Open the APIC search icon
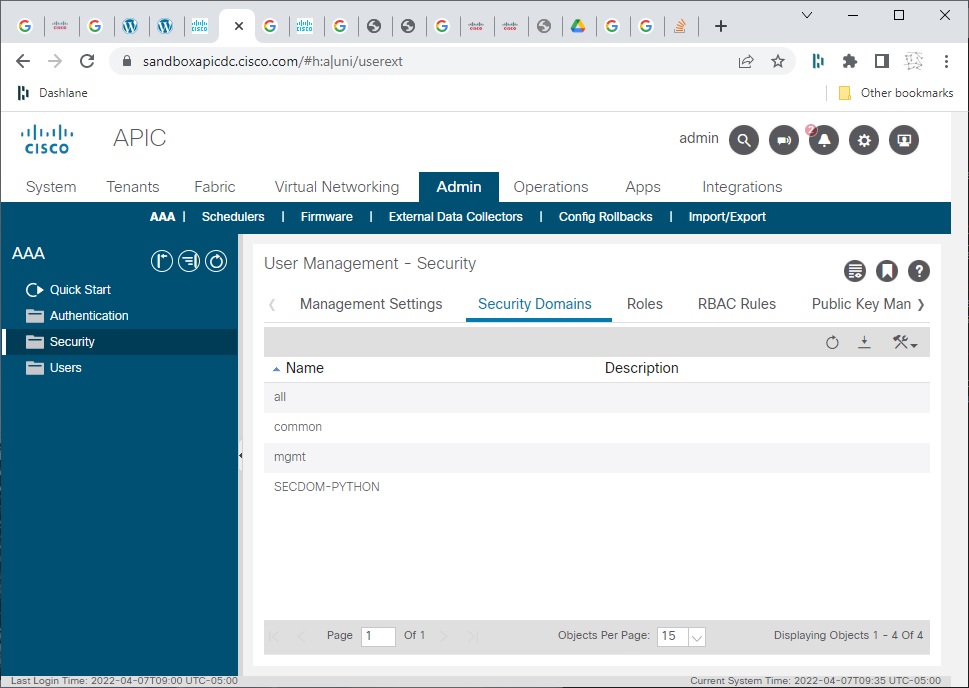The image size is (969, 688). 743,140
